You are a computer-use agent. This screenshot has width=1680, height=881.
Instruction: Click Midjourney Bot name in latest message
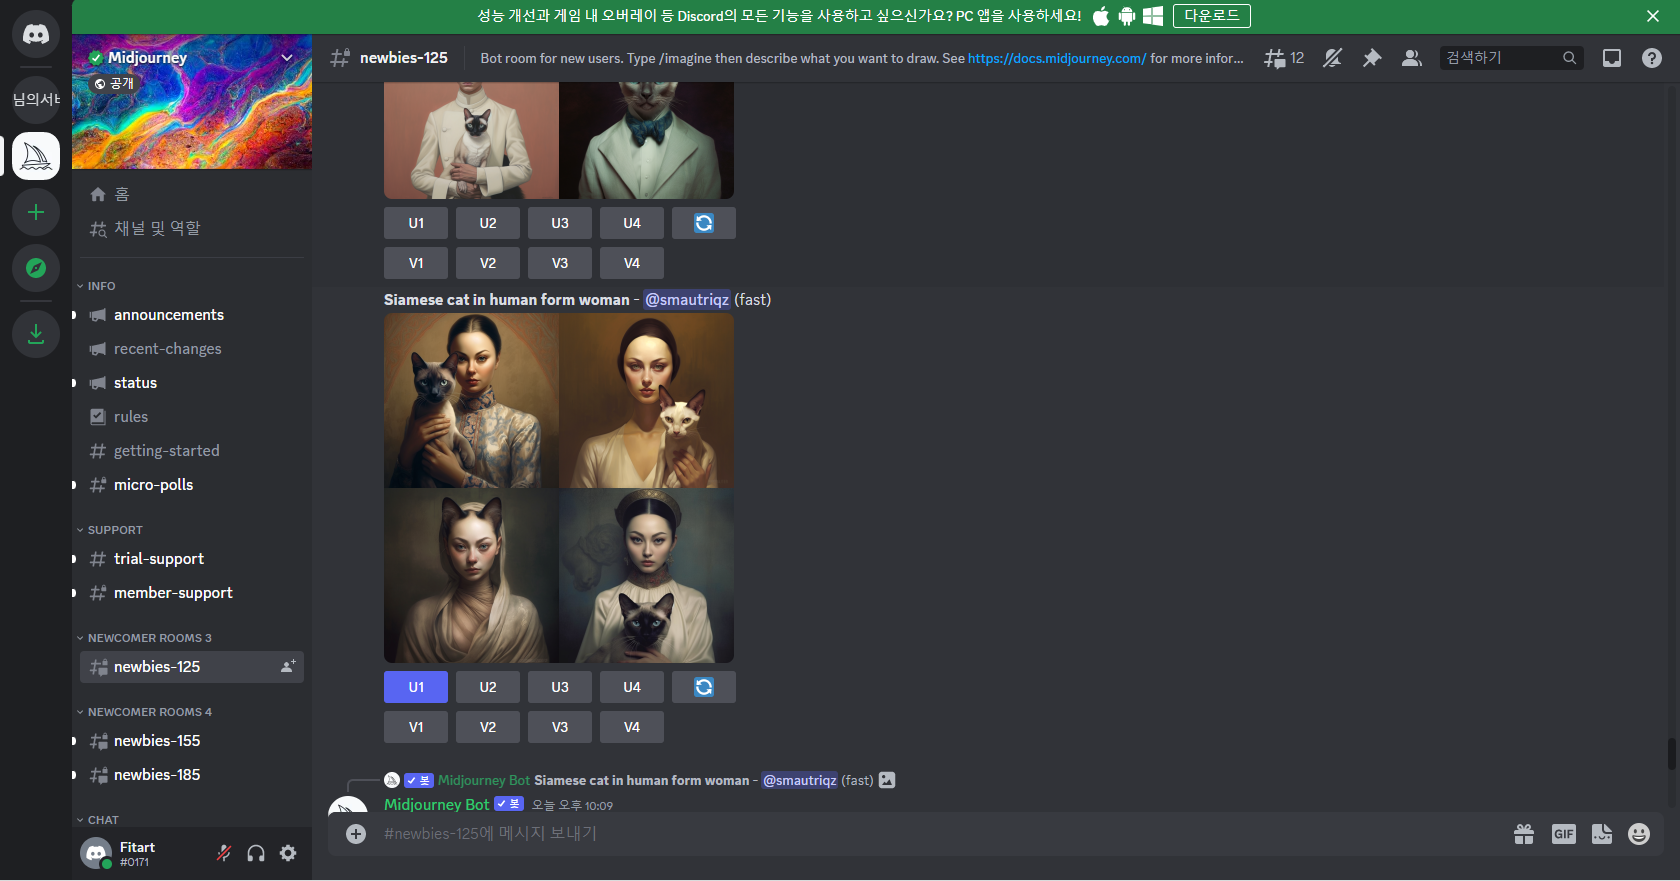pos(437,804)
